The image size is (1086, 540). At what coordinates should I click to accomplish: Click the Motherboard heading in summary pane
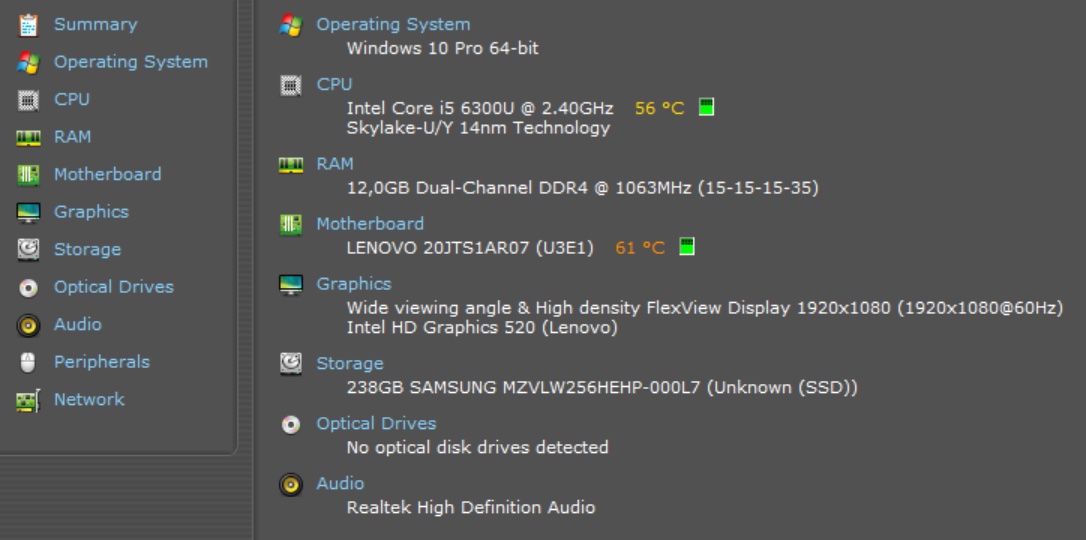coord(370,224)
